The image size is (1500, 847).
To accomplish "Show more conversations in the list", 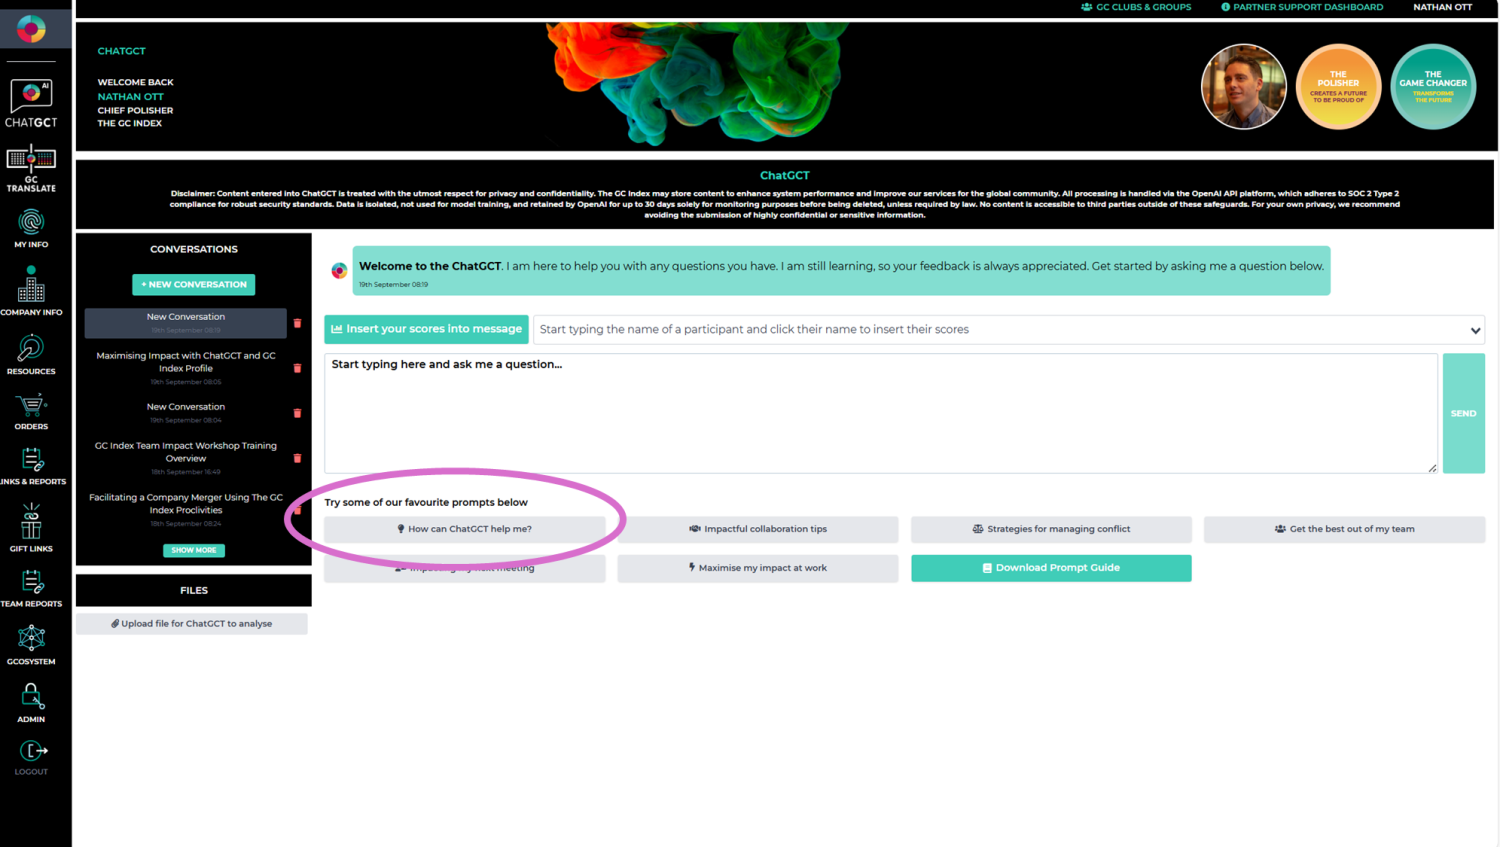I will 194,550.
